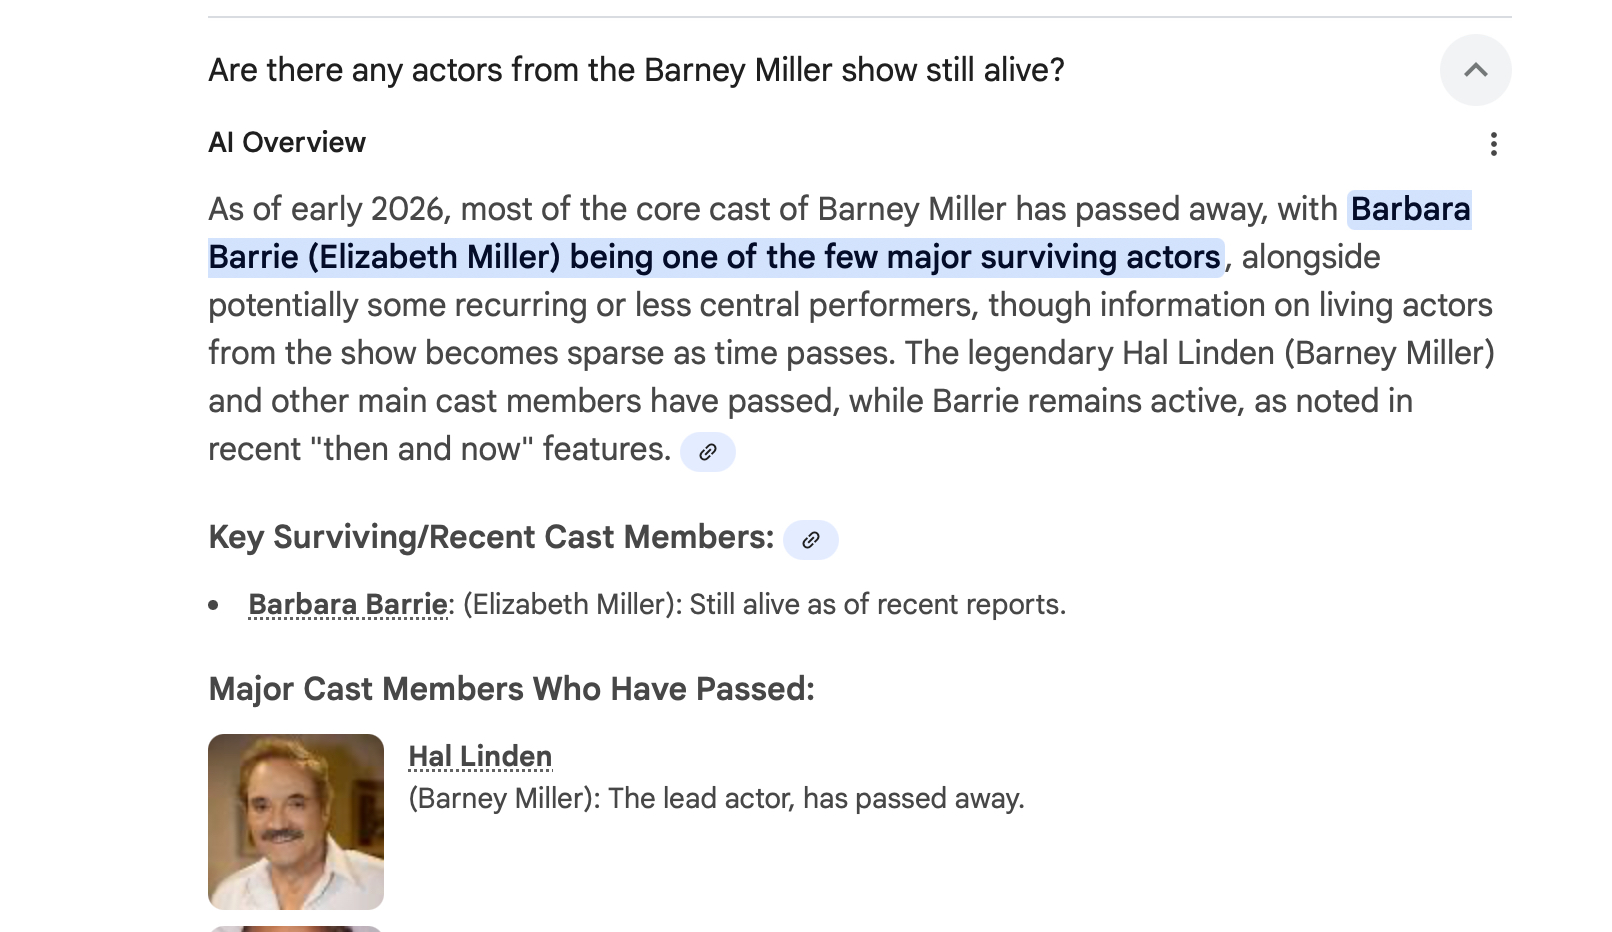Click the 'AI Overview' label
The height and width of the screenshot is (932, 1612).
[287, 143]
